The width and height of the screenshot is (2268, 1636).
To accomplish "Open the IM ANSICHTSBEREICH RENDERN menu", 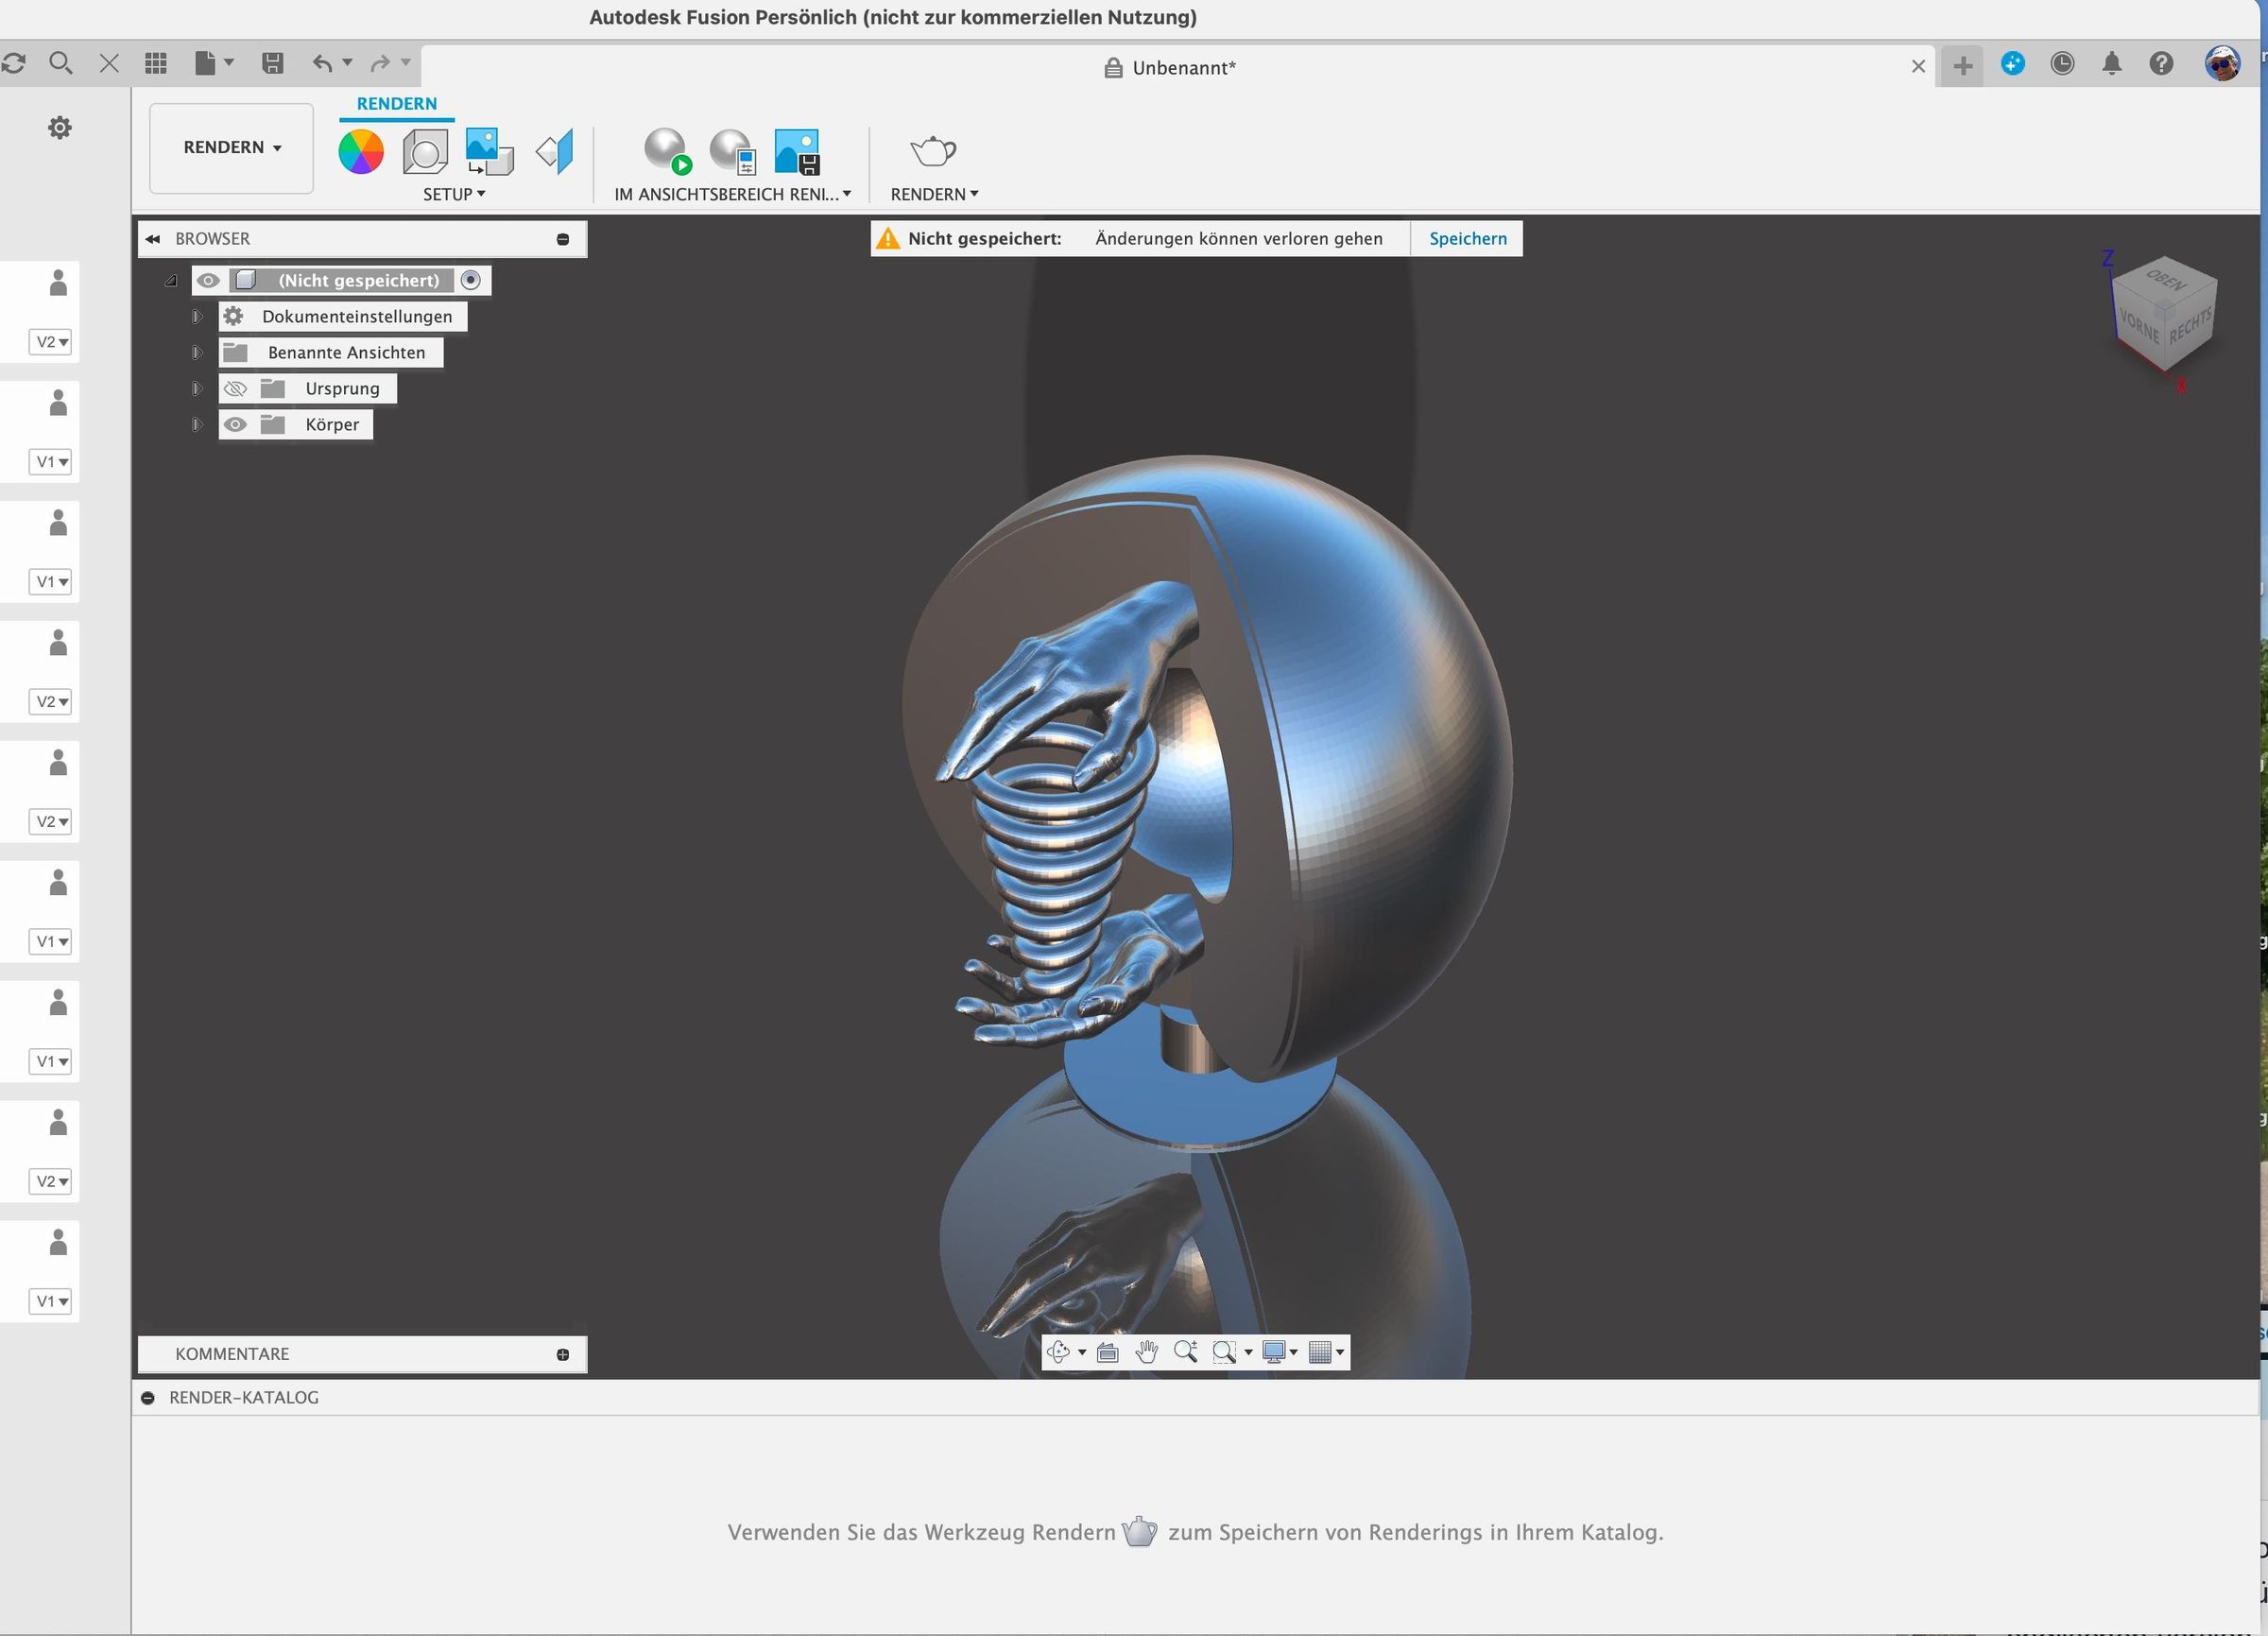I will [732, 194].
